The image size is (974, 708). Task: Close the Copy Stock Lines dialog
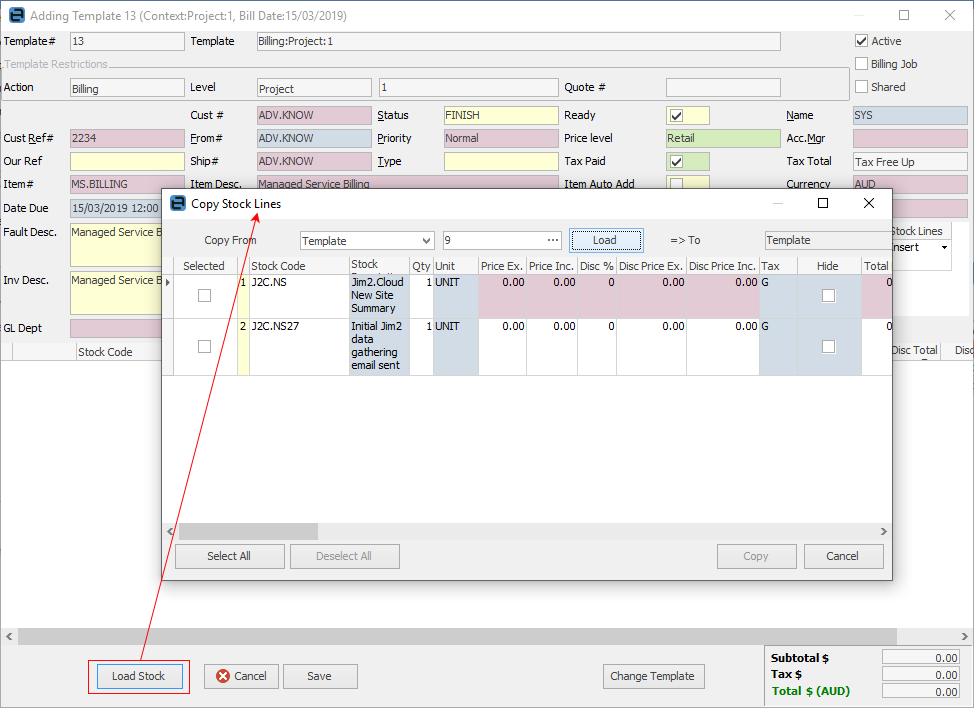[868, 203]
